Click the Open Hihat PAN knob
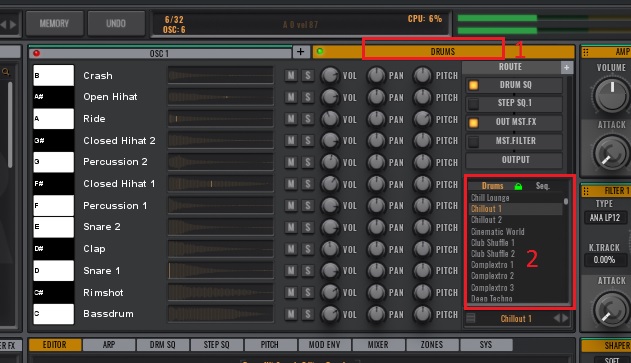 click(376, 97)
